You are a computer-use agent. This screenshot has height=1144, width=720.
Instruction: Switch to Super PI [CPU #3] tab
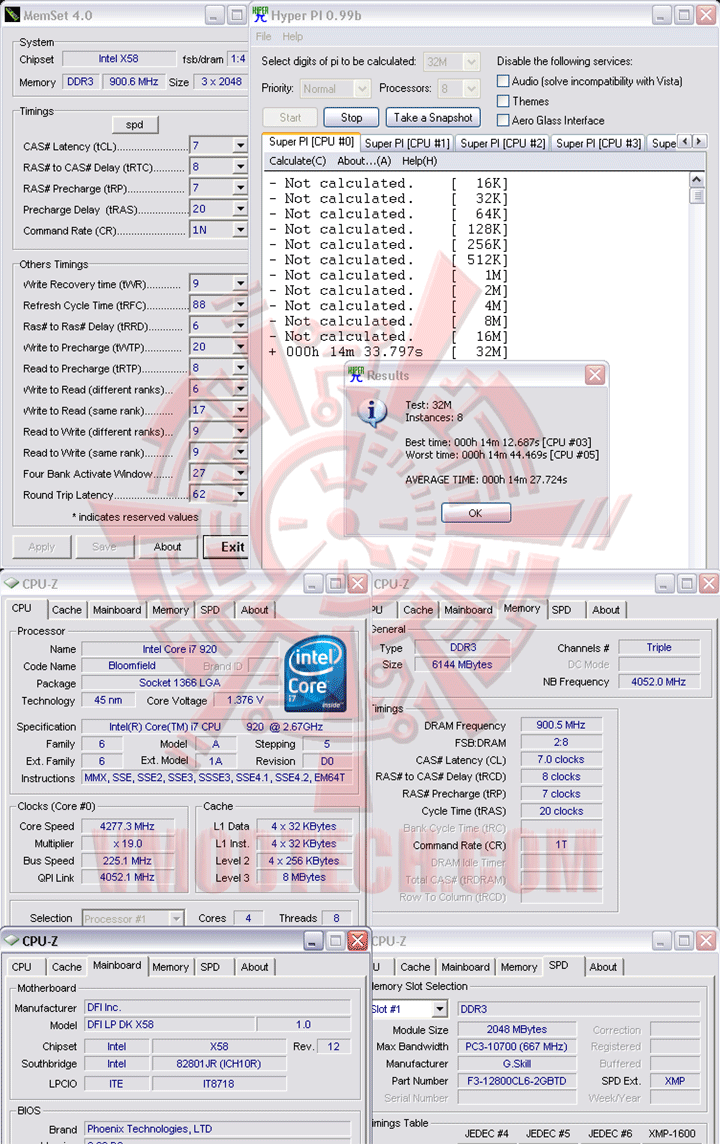pos(598,143)
